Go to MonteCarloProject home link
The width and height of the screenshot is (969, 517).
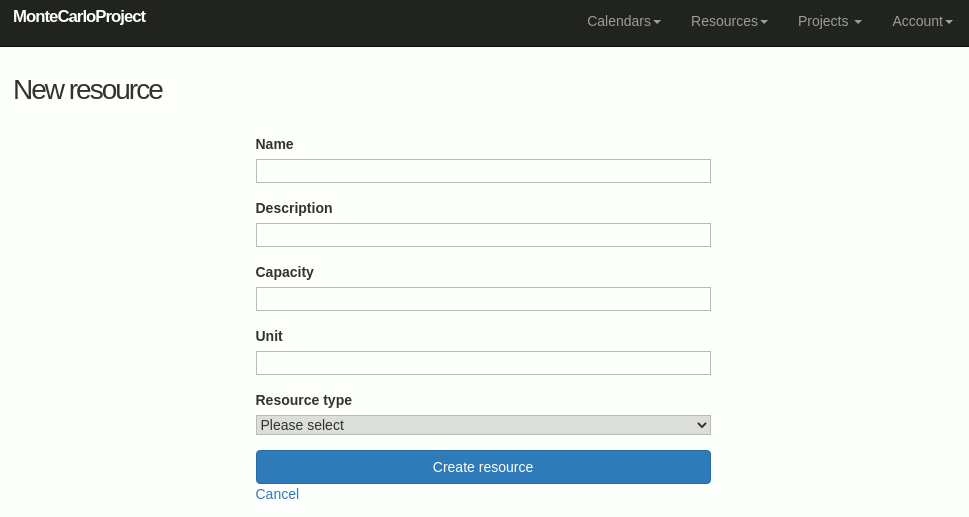pyautogui.click(x=79, y=17)
